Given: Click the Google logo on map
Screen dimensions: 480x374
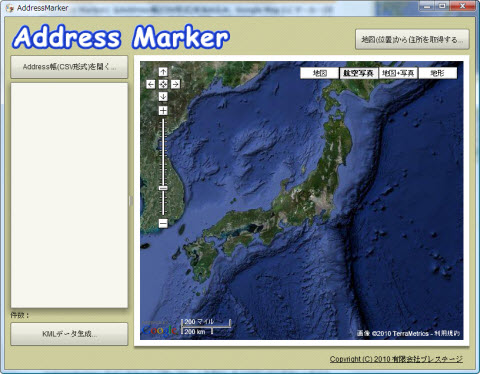Looking at the screenshot, I should (x=159, y=330).
